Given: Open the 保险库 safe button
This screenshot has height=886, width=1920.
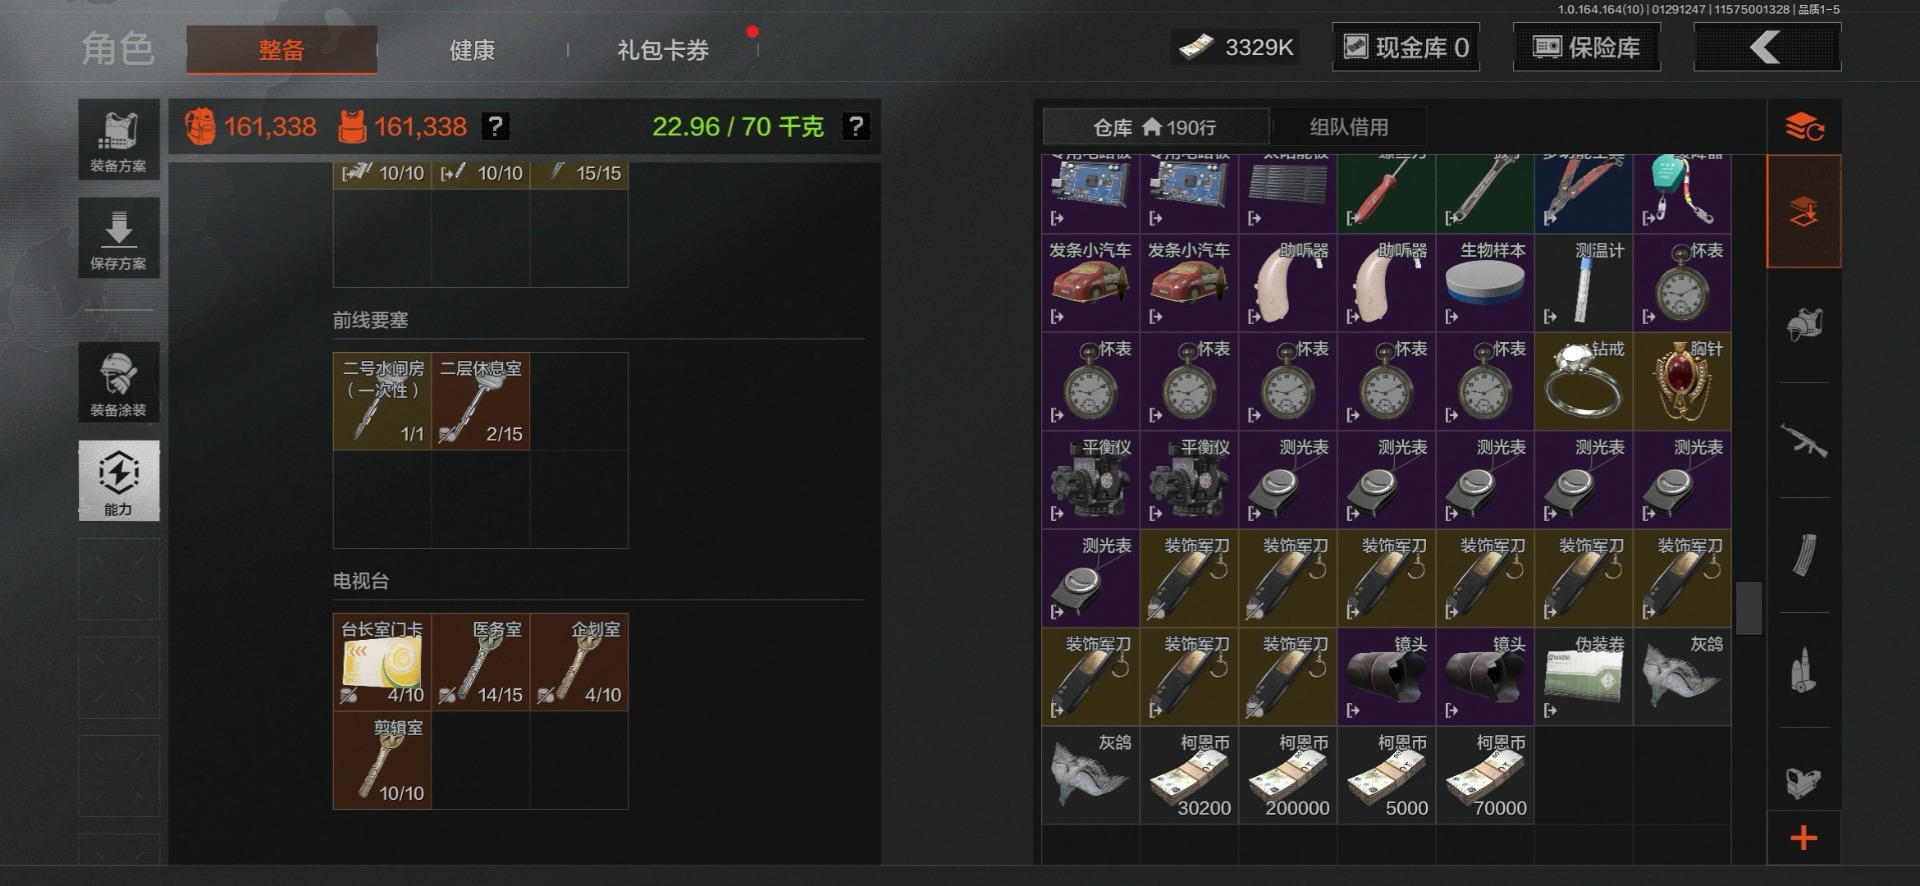Looking at the screenshot, I should (1587, 47).
